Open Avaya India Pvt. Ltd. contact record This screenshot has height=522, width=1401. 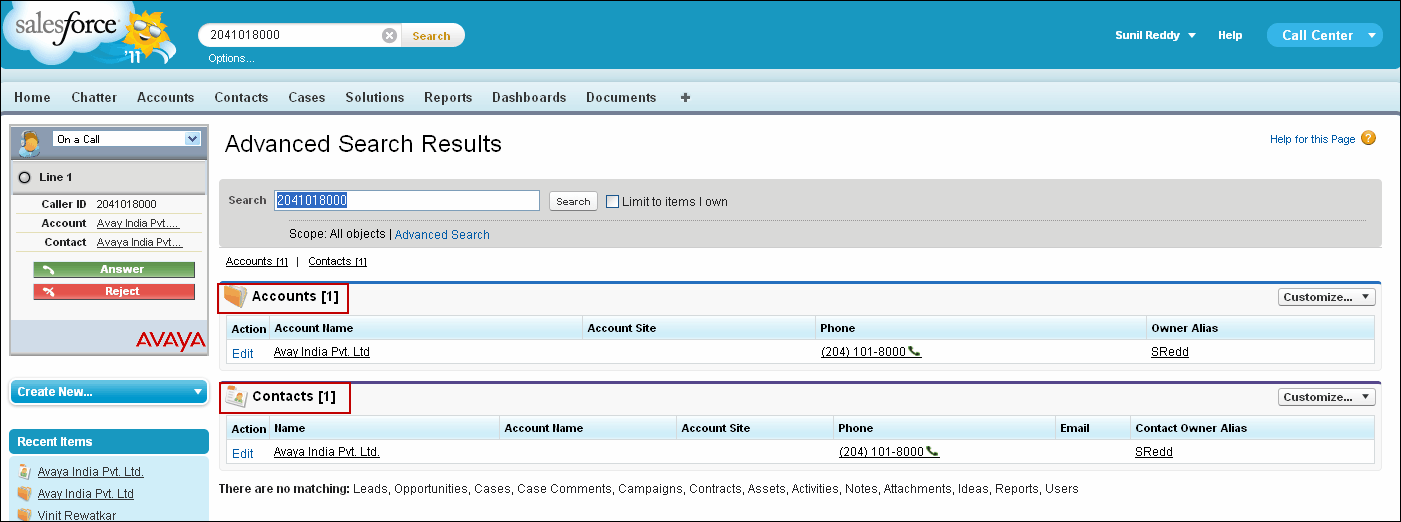coord(327,452)
